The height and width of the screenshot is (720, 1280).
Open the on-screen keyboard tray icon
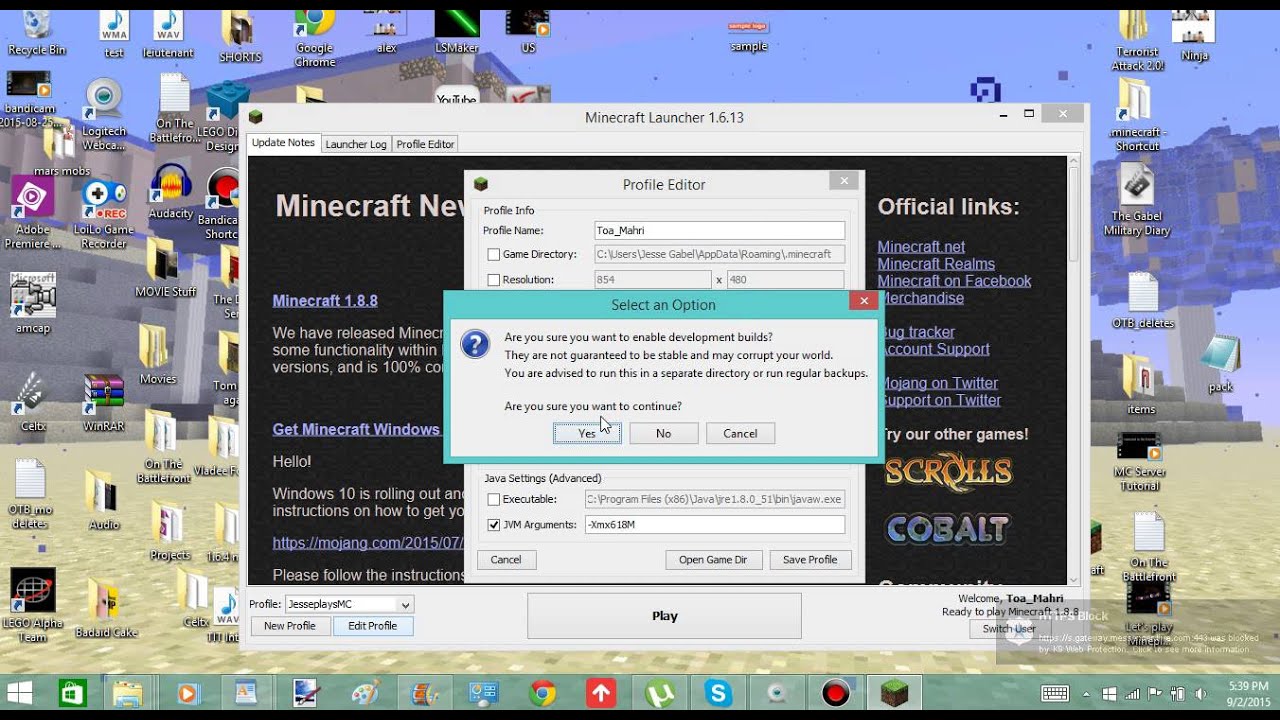pos(1054,693)
